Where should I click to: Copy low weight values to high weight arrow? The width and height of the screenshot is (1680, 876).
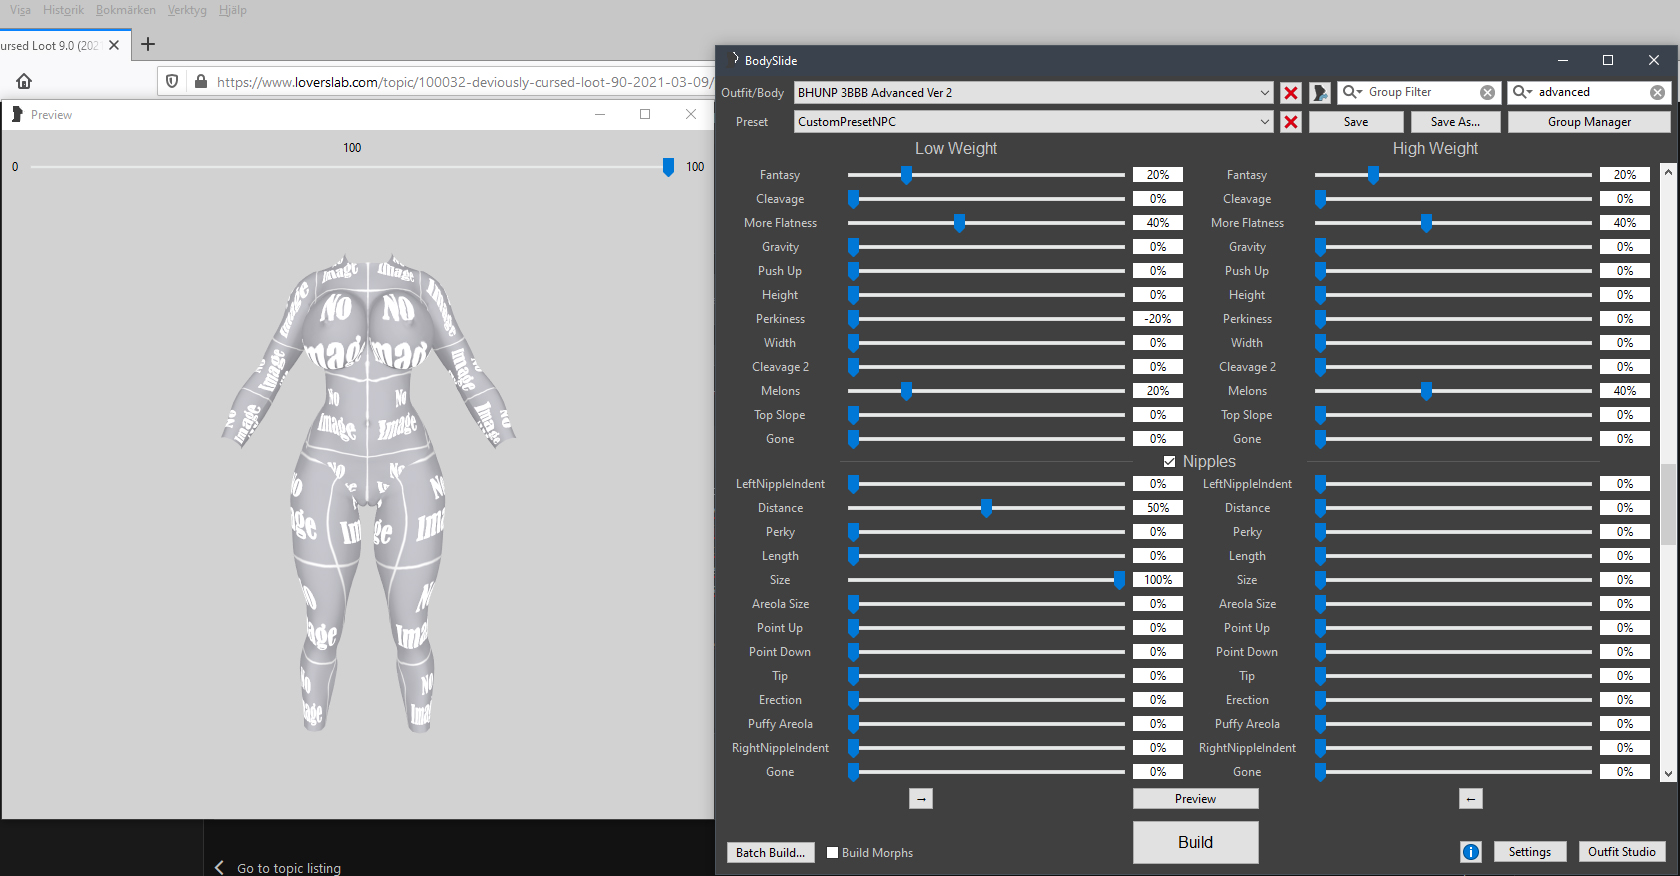pyautogui.click(x=921, y=799)
